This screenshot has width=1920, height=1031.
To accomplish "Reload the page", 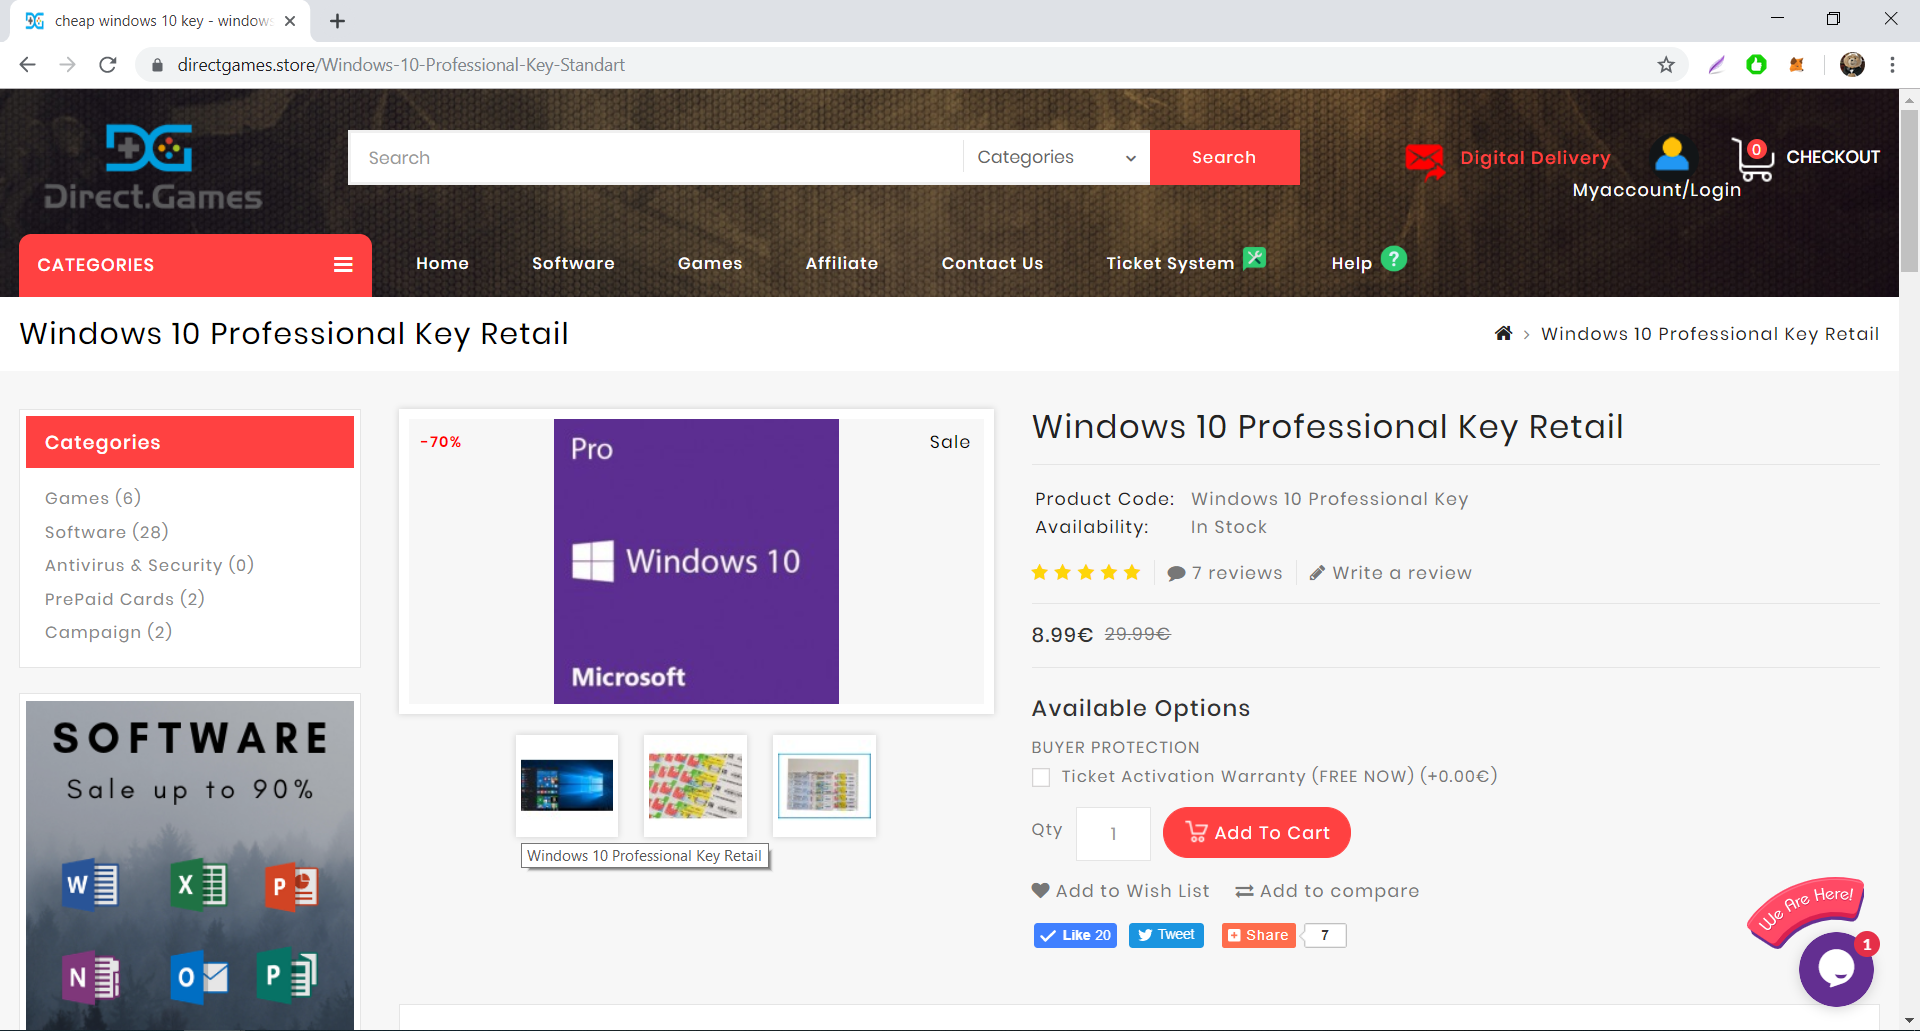I will click(108, 65).
